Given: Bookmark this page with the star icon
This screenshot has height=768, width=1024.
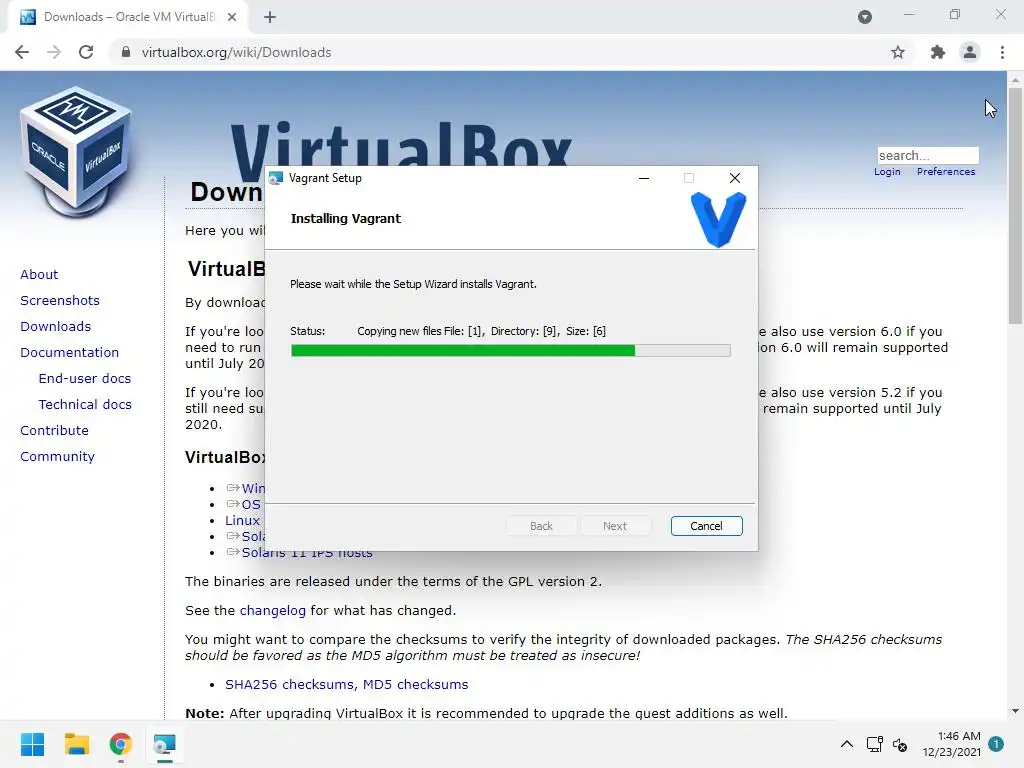Looking at the screenshot, I should 898,52.
